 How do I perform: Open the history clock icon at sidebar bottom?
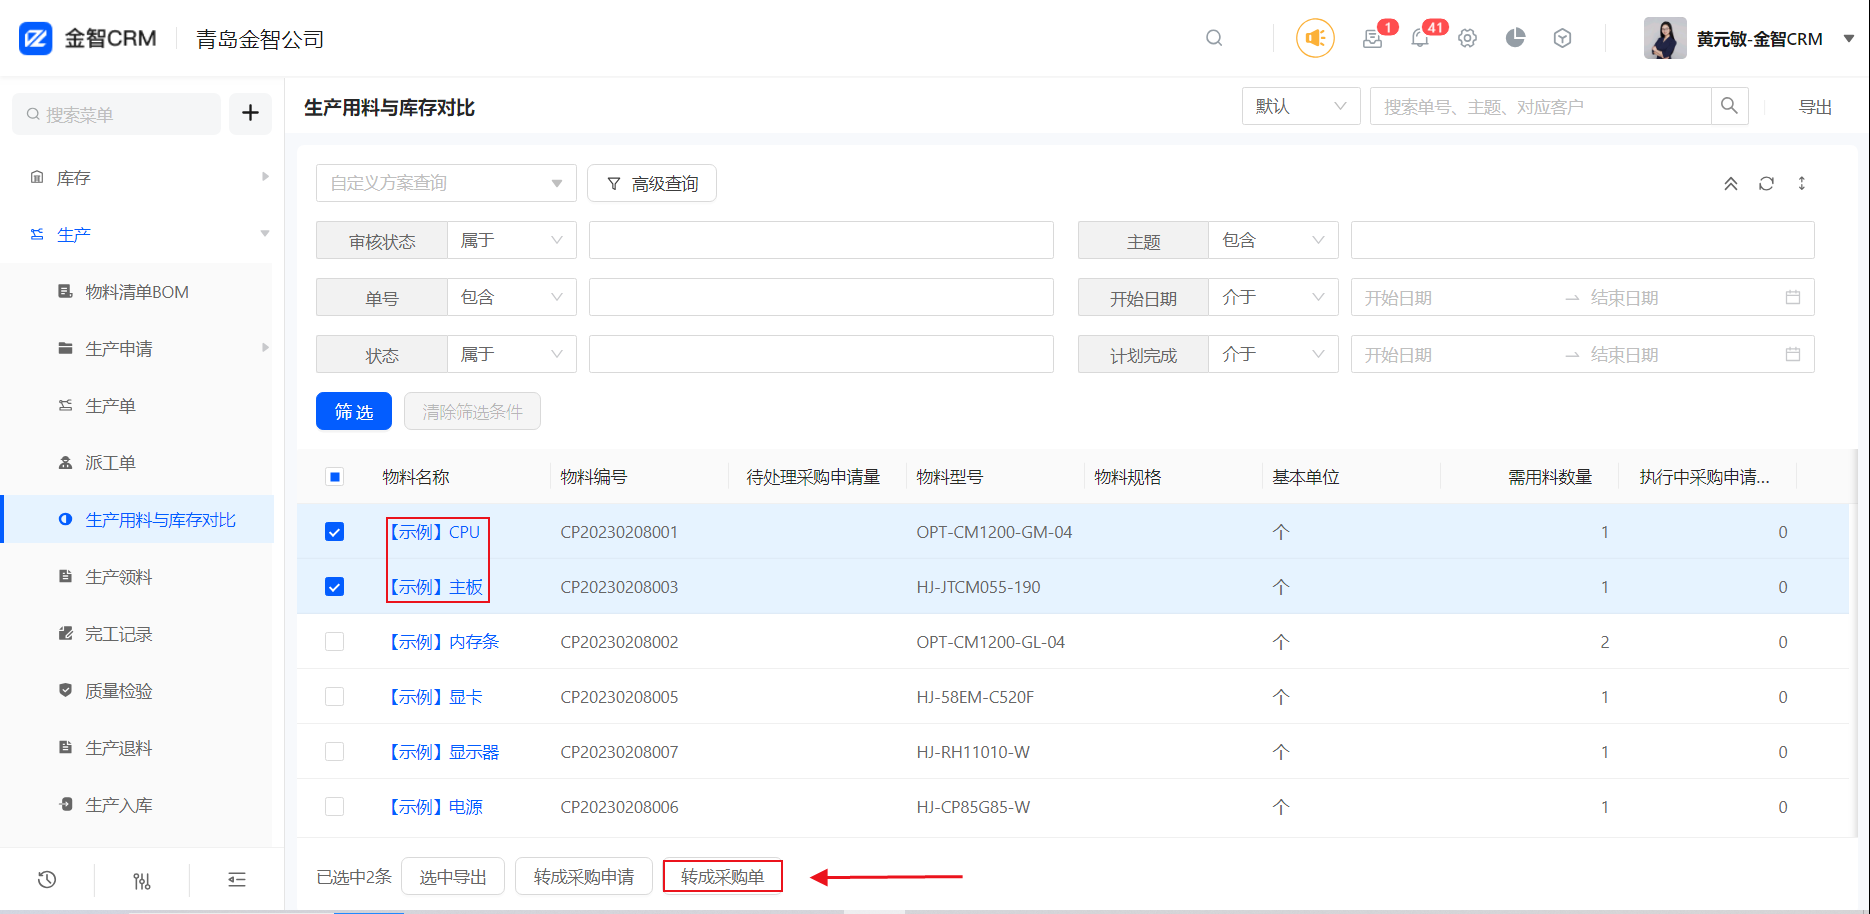click(x=47, y=880)
